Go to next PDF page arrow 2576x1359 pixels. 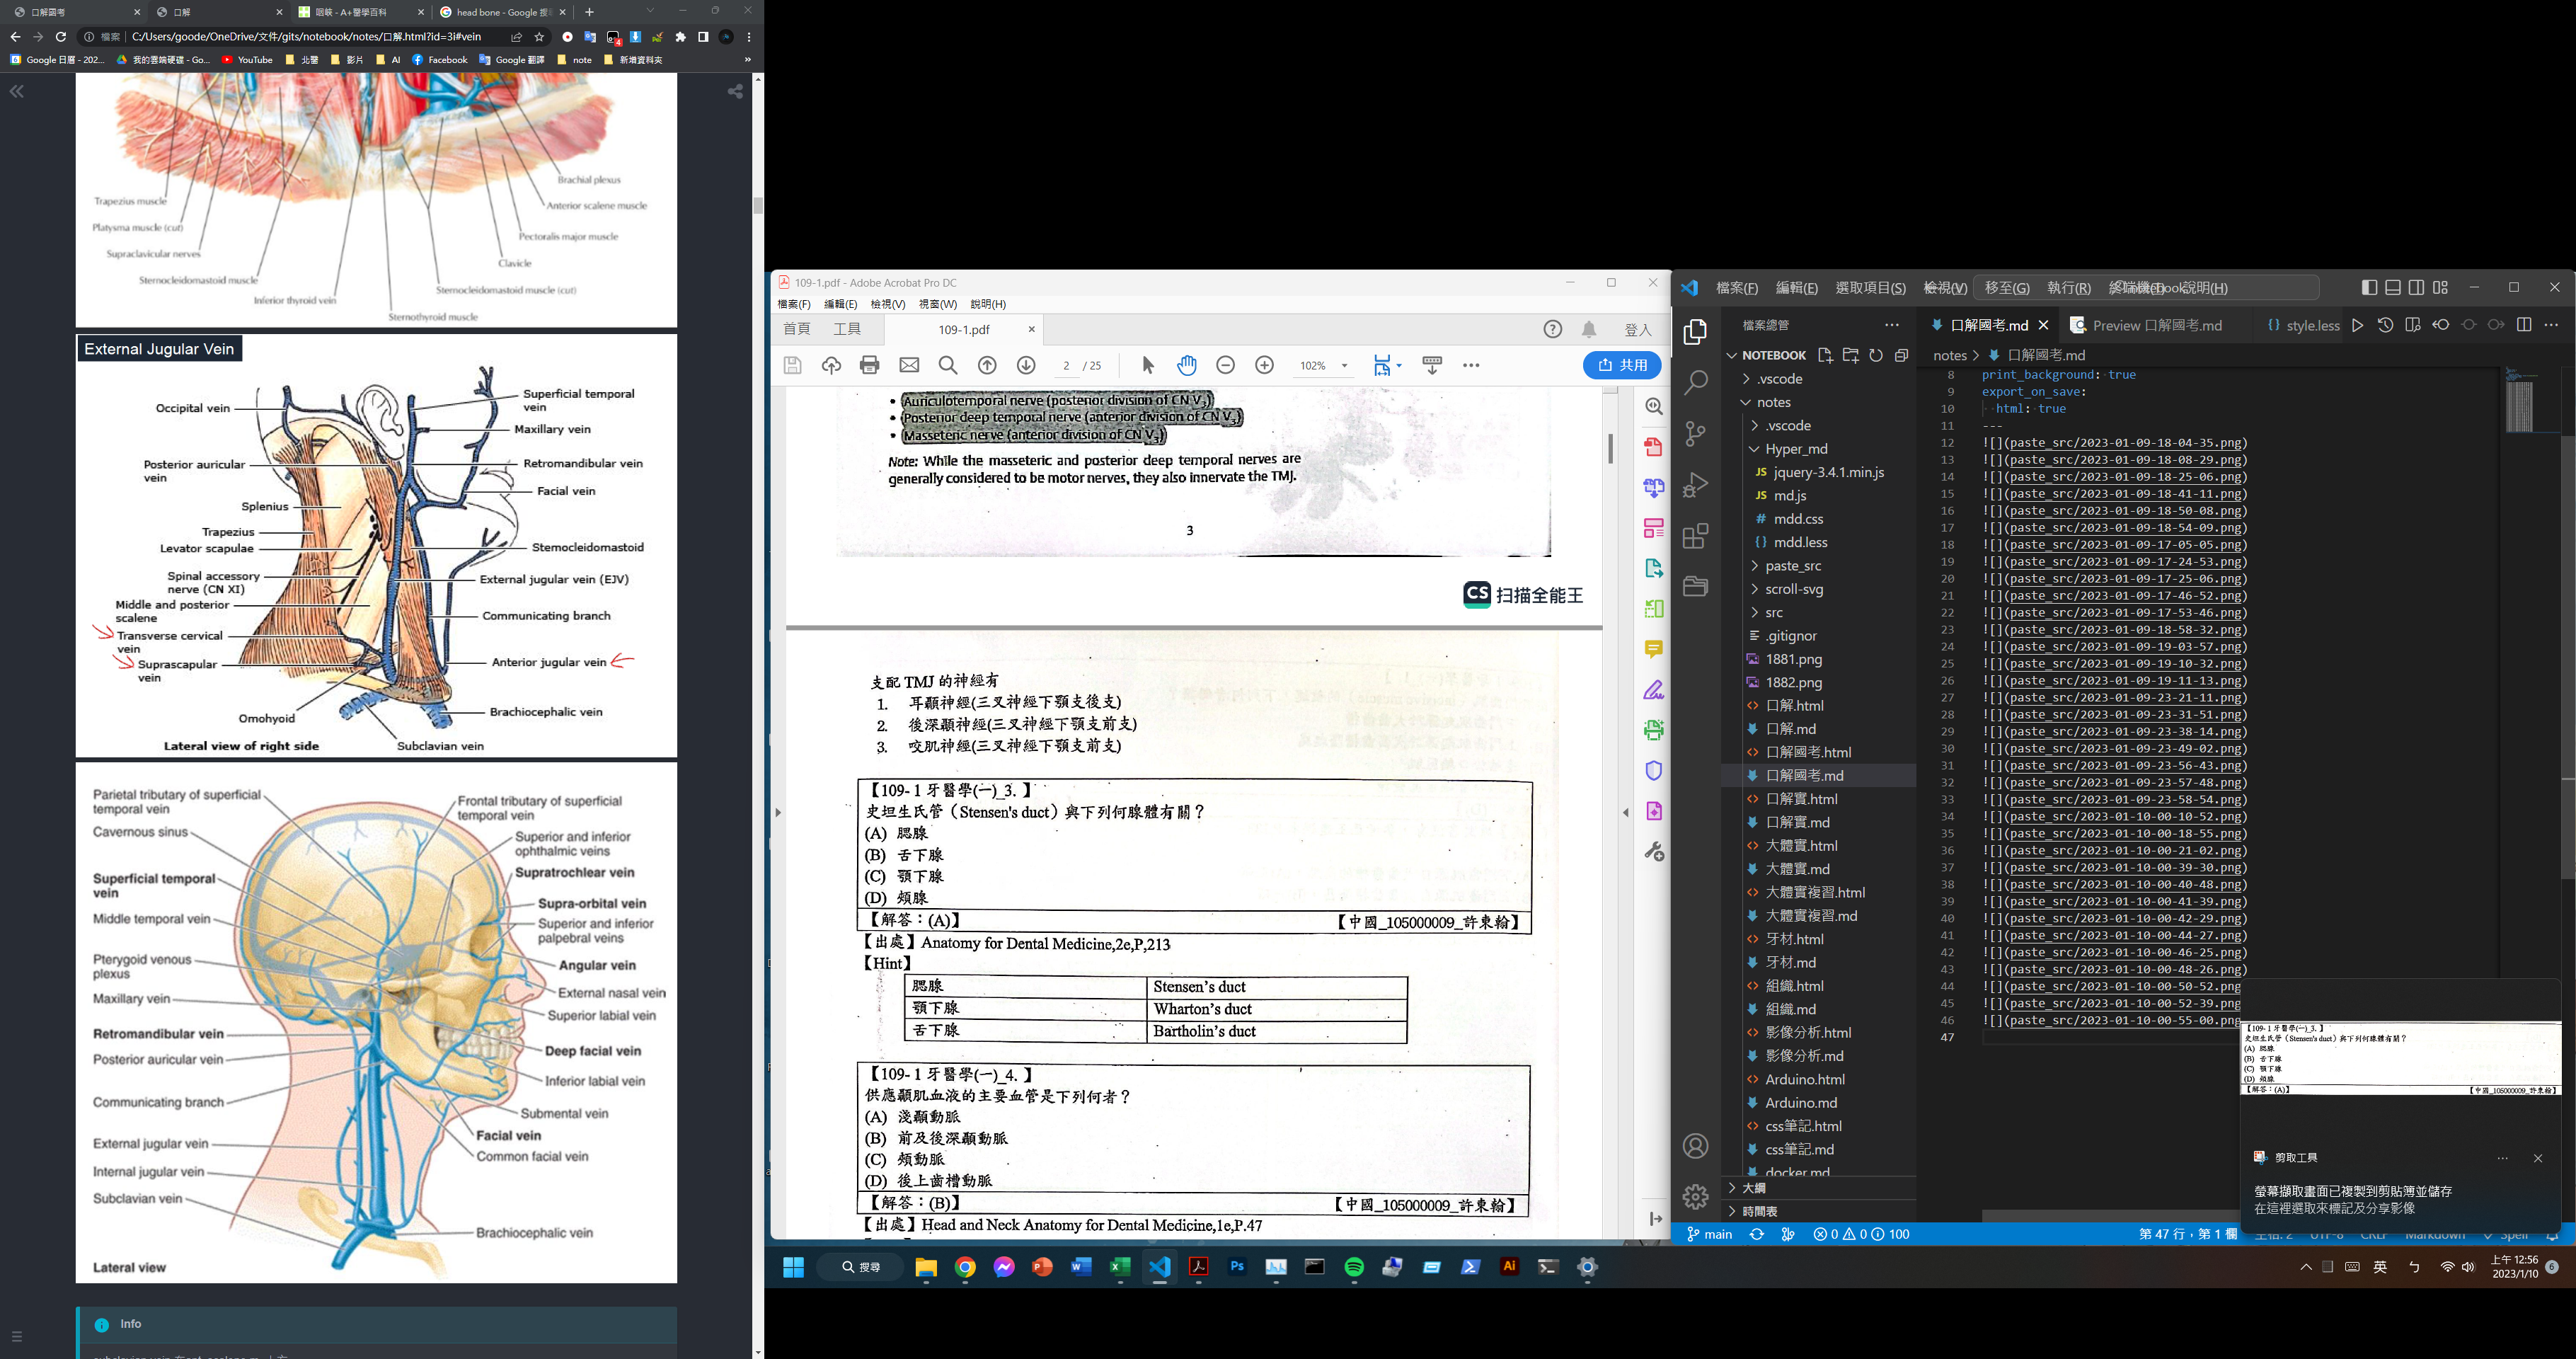pyautogui.click(x=1026, y=365)
